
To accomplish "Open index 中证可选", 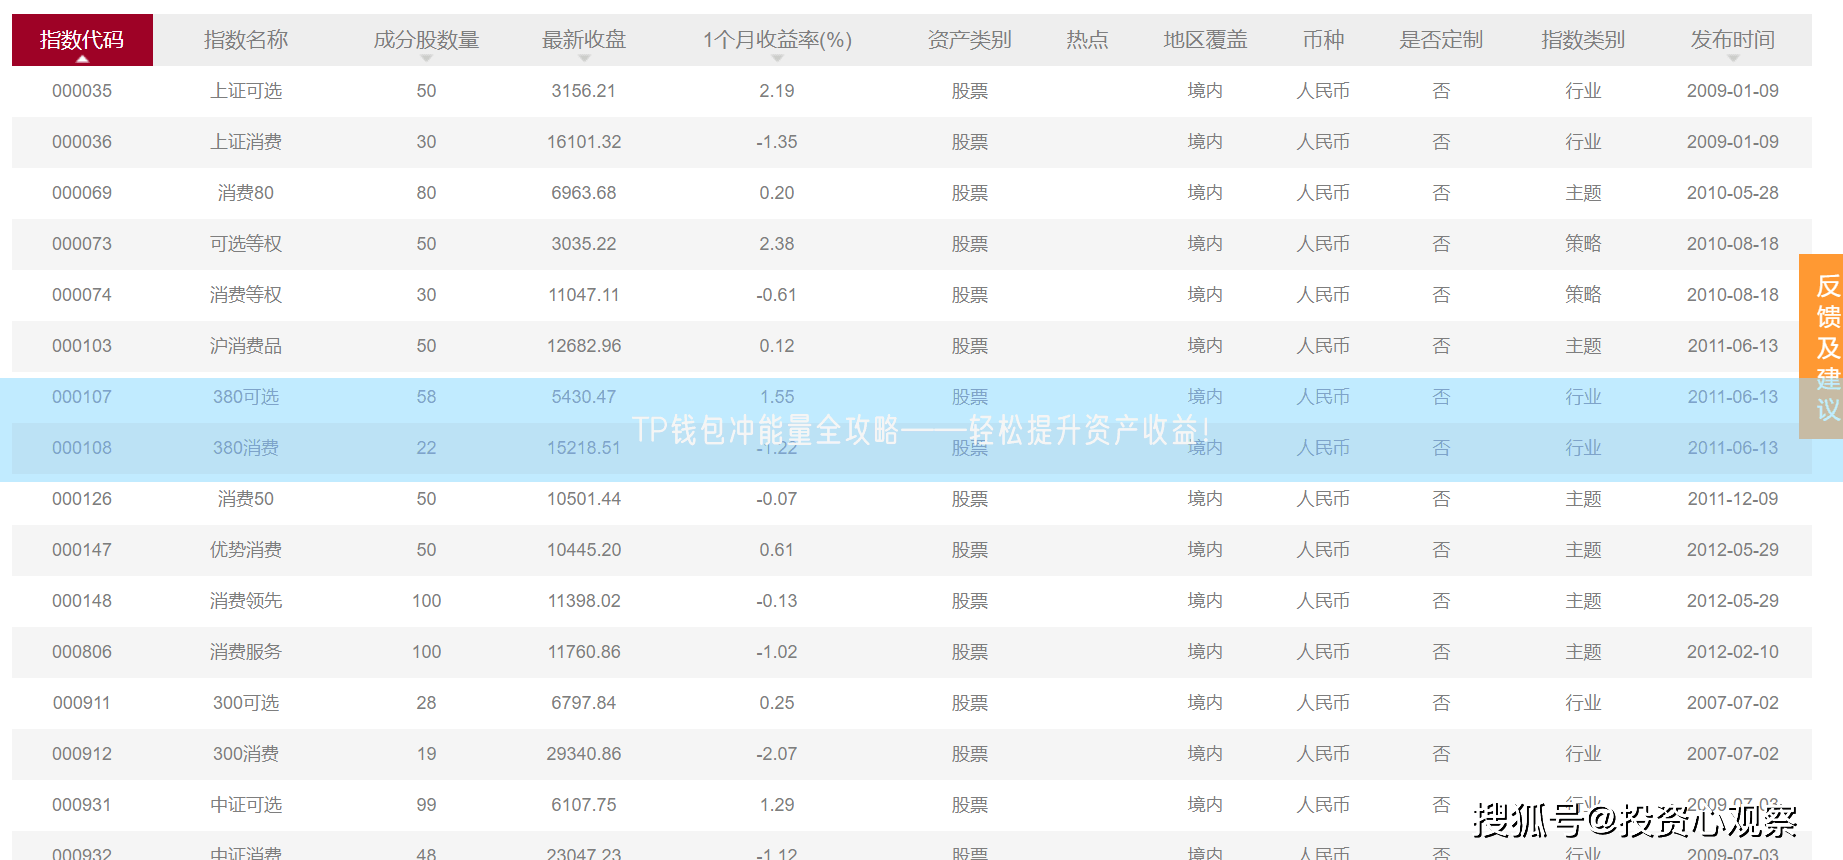I will coord(246,805).
